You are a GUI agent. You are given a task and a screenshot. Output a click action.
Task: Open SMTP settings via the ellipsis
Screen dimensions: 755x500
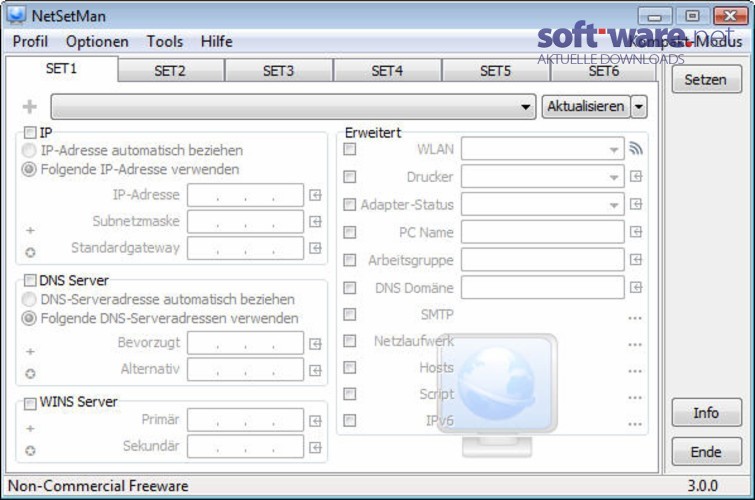click(x=635, y=318)
